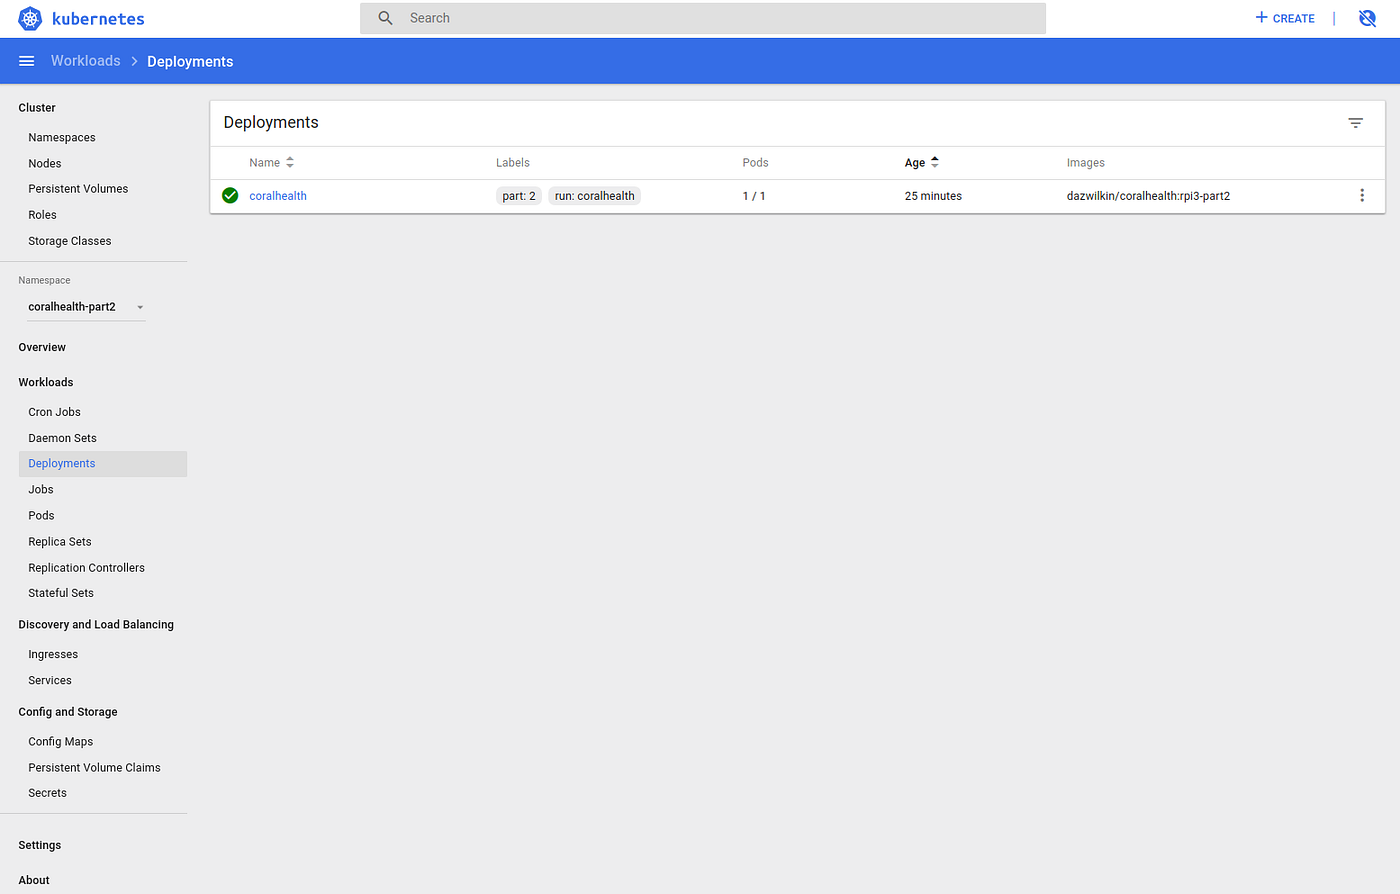Go to Cron Jobs
The height and width of the screenshot is (894, 1400).
click(54, 412)
